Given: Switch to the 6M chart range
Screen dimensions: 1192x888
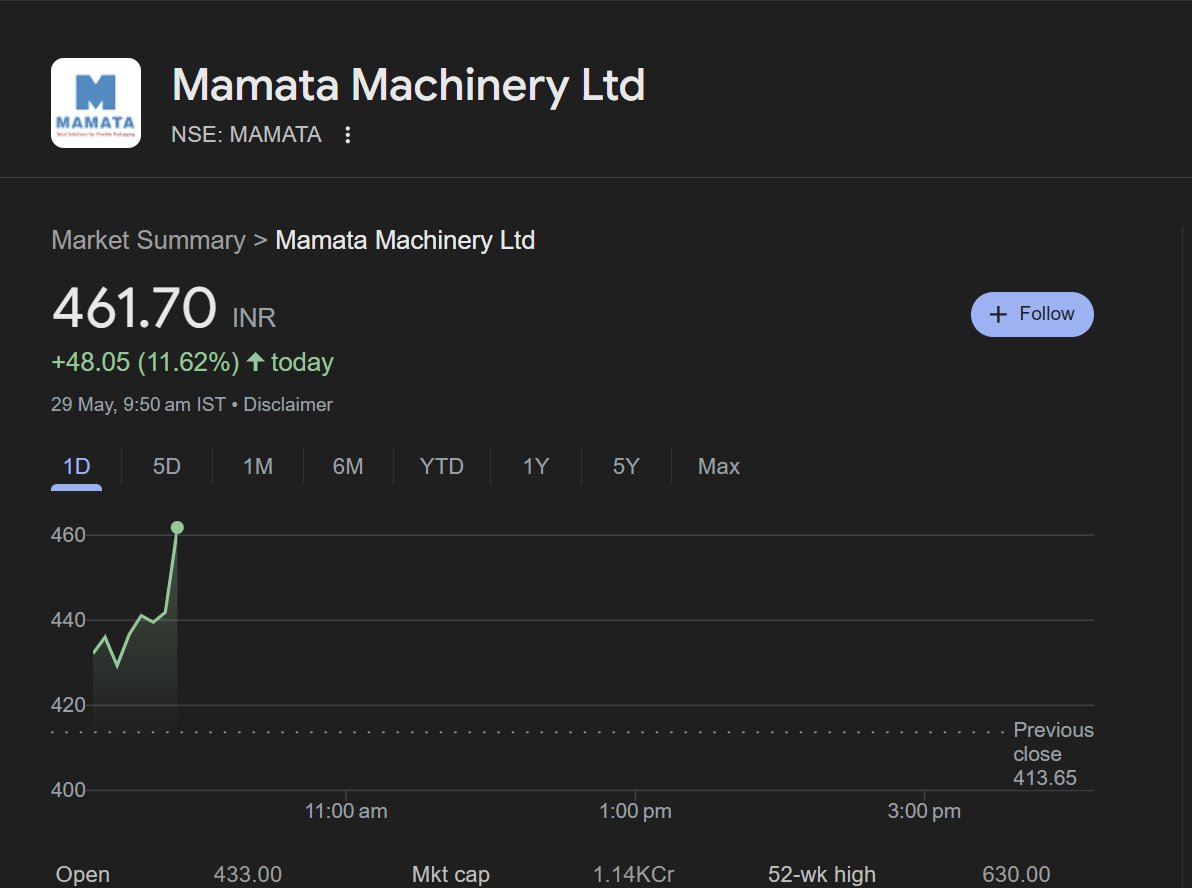Looking at the screenshot, I should click(348, 466).
